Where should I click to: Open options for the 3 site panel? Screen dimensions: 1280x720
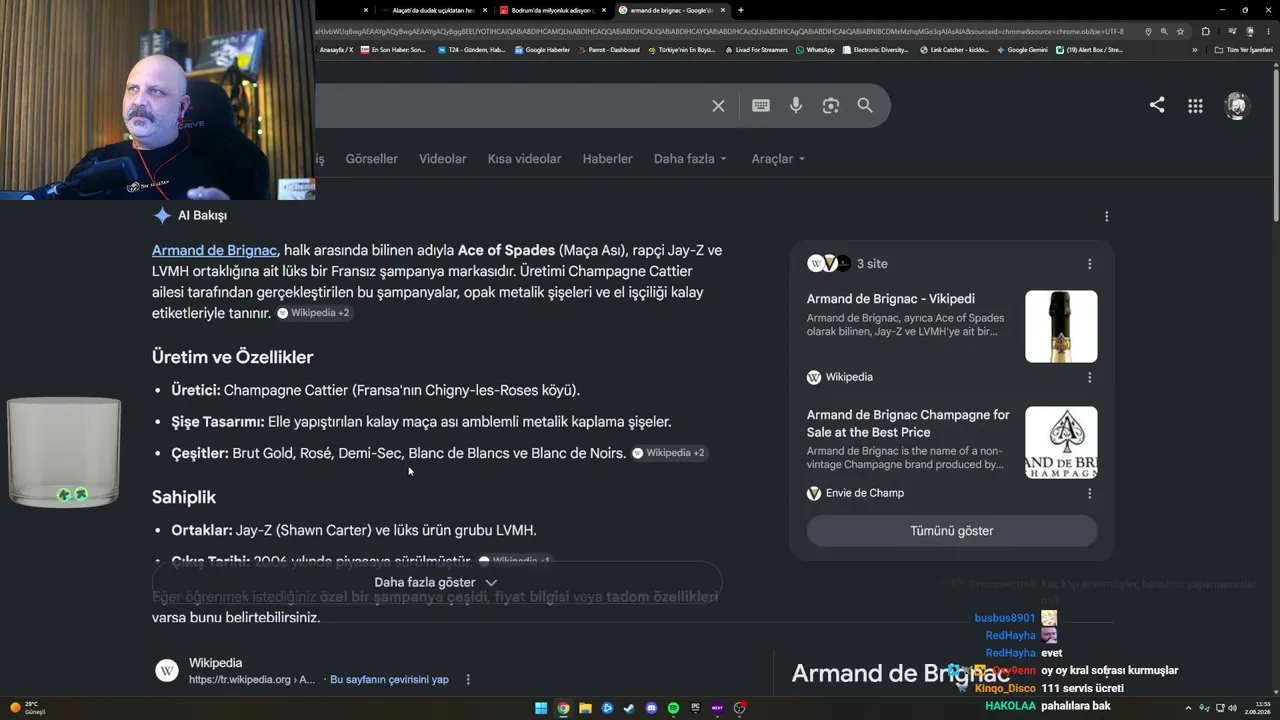[x=1090, y=264]
